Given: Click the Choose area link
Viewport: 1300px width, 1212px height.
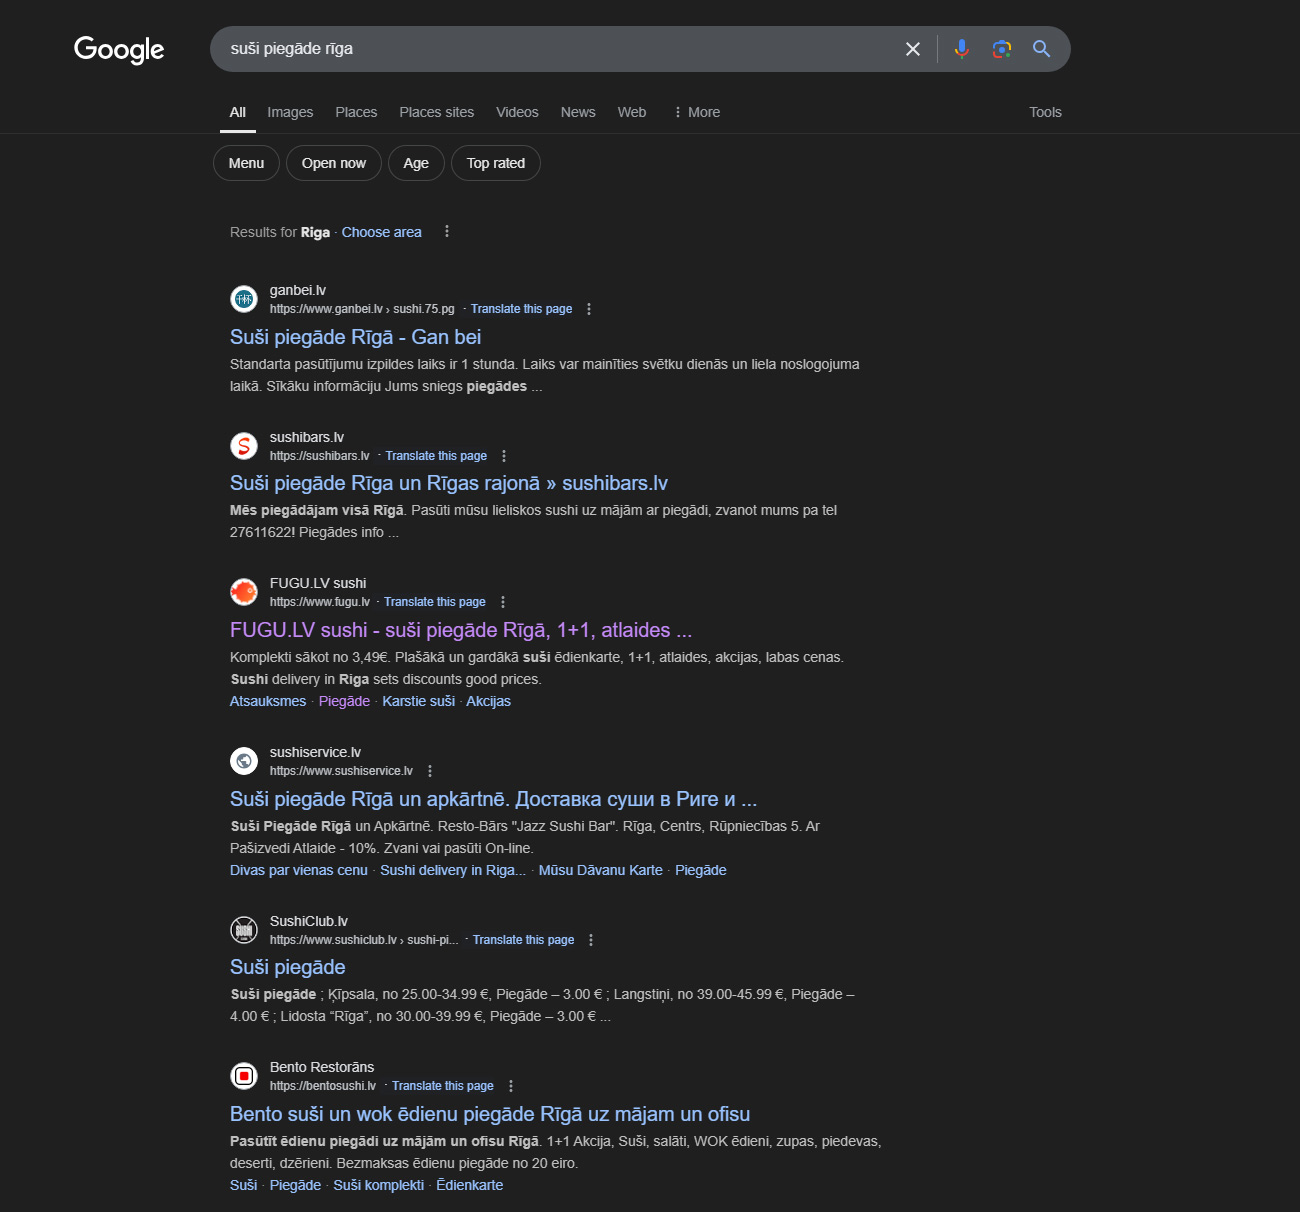Looking at the screenshot, I should click(x=382, y=232).
